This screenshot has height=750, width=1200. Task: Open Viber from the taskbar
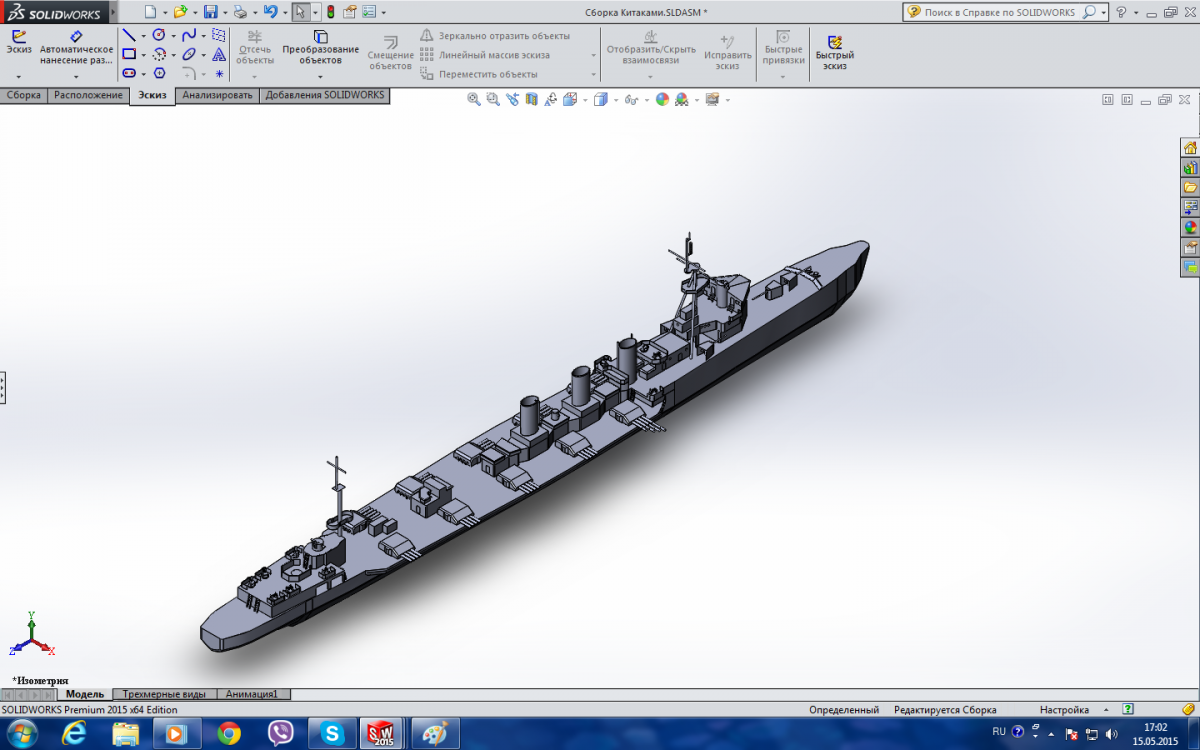click(x=281, y=734)
